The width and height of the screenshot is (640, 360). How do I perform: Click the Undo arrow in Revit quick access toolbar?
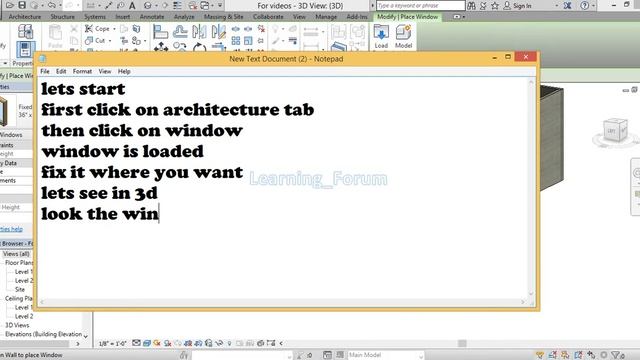tap(52, 5)
